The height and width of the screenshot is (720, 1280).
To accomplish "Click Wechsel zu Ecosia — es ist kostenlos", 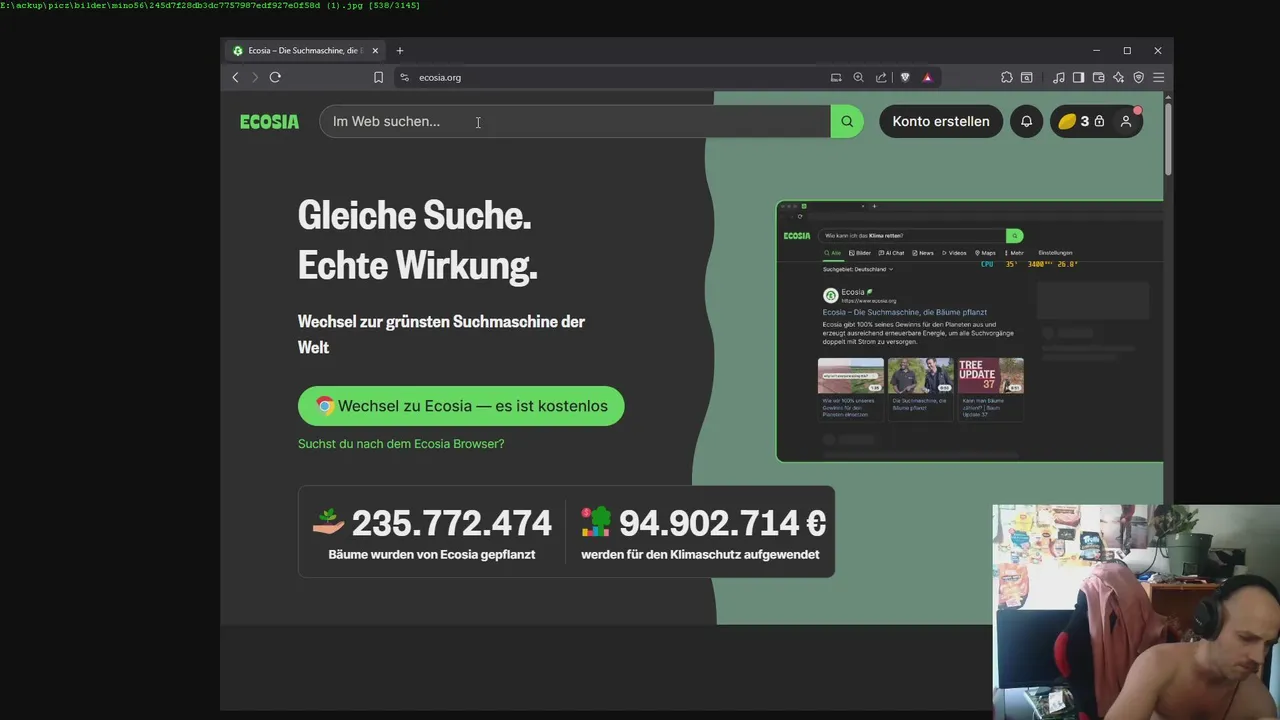I will pos(461,406).
